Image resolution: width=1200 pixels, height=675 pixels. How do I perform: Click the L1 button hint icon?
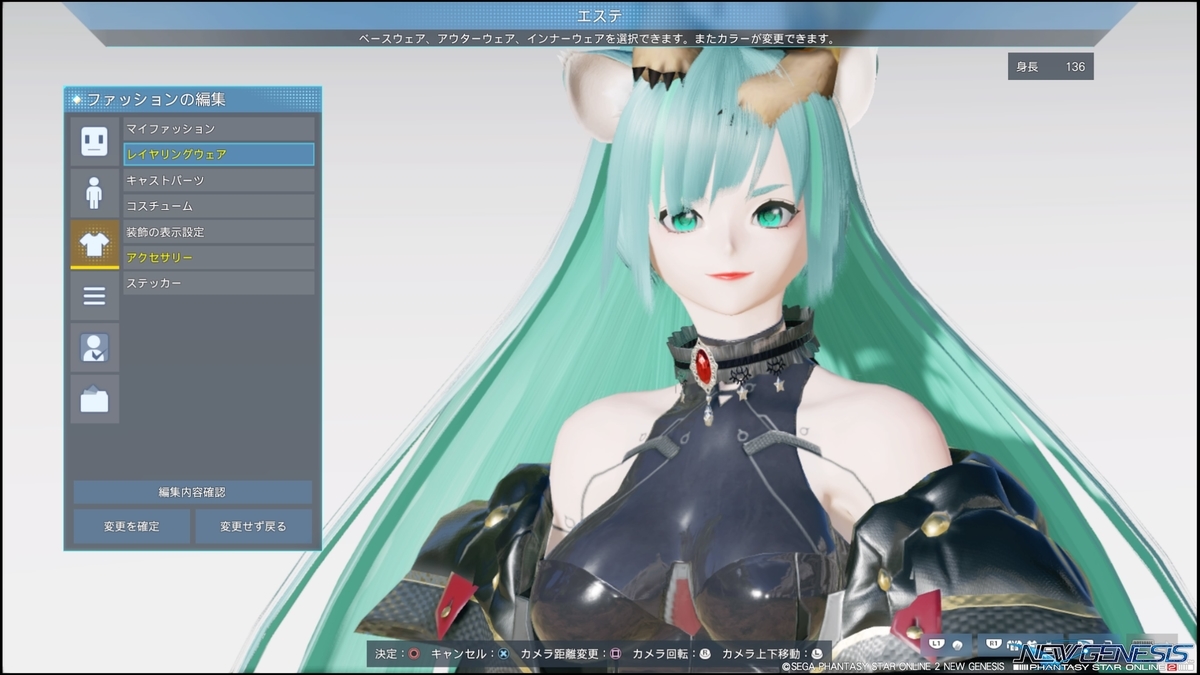937,643
